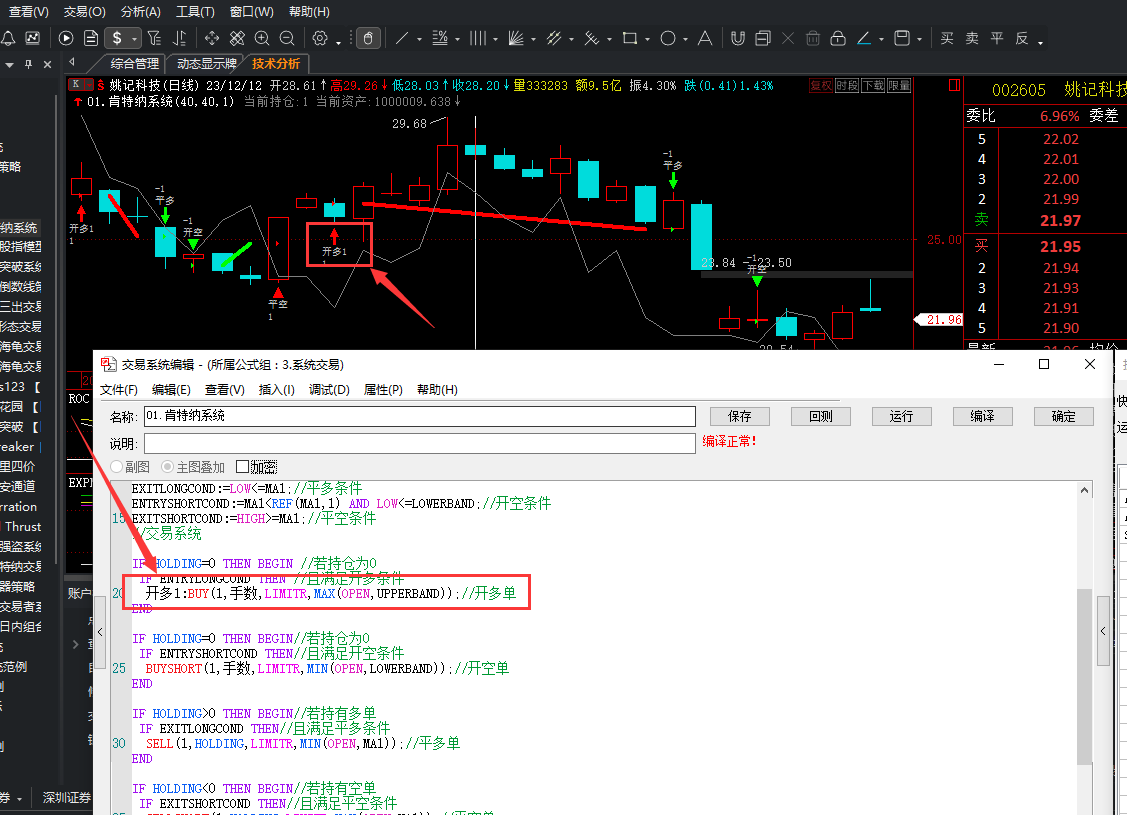Click the dollar sign trading icon
1127x815 pixels.
[117, 38]
